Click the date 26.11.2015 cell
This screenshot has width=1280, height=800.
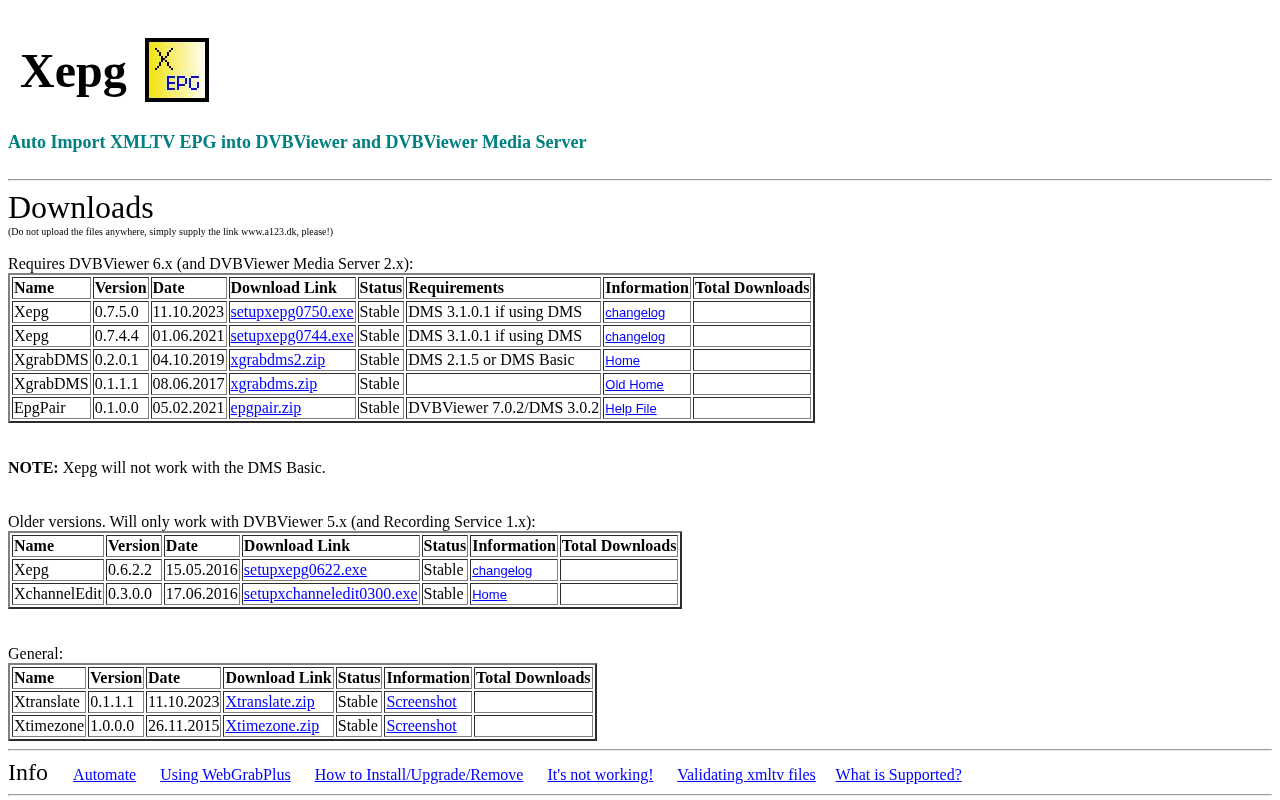184,726
